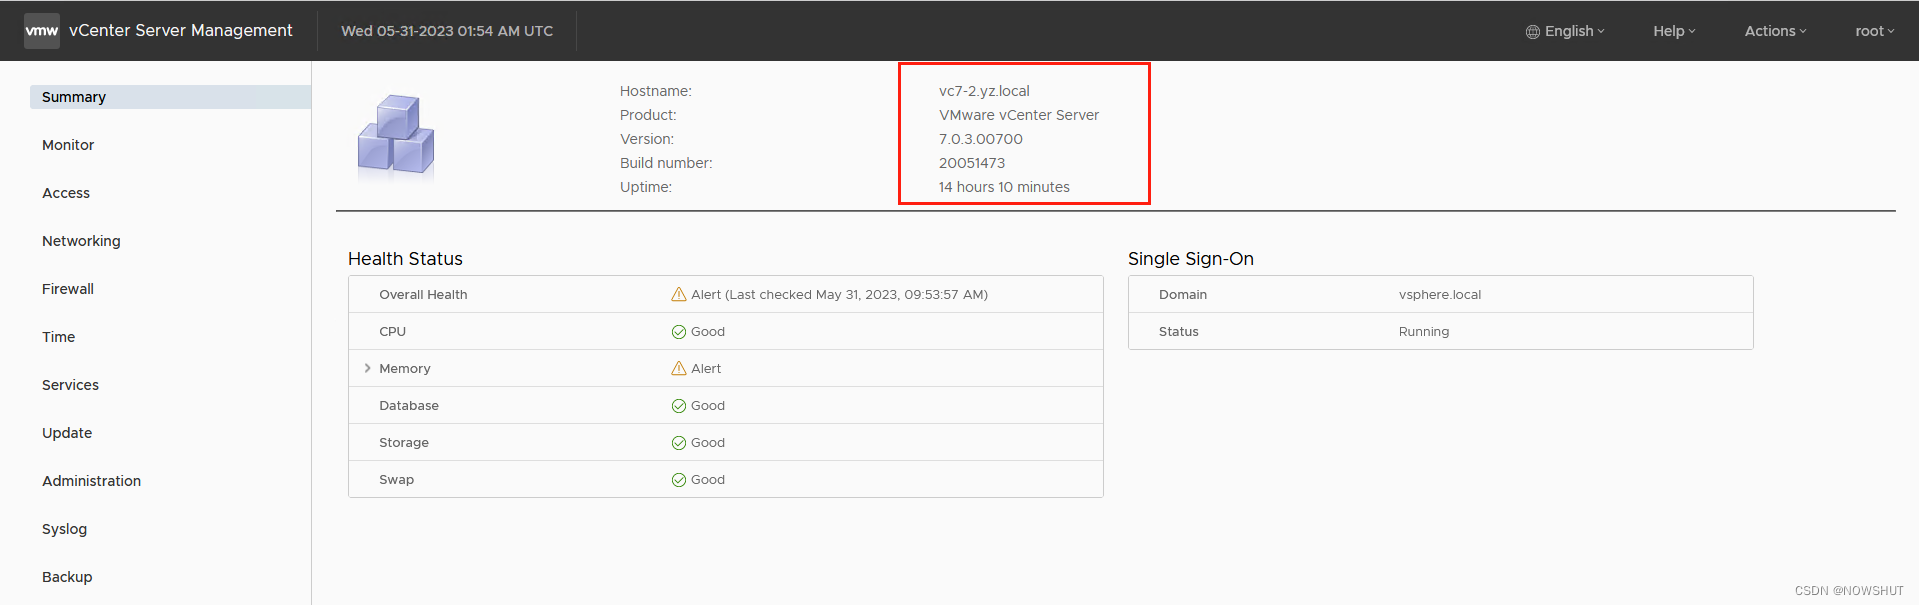Viewport: 1919px width, 605px height.
Task: Click the vCenter appliance cubes icon
Action: click(x=396, y=137)
